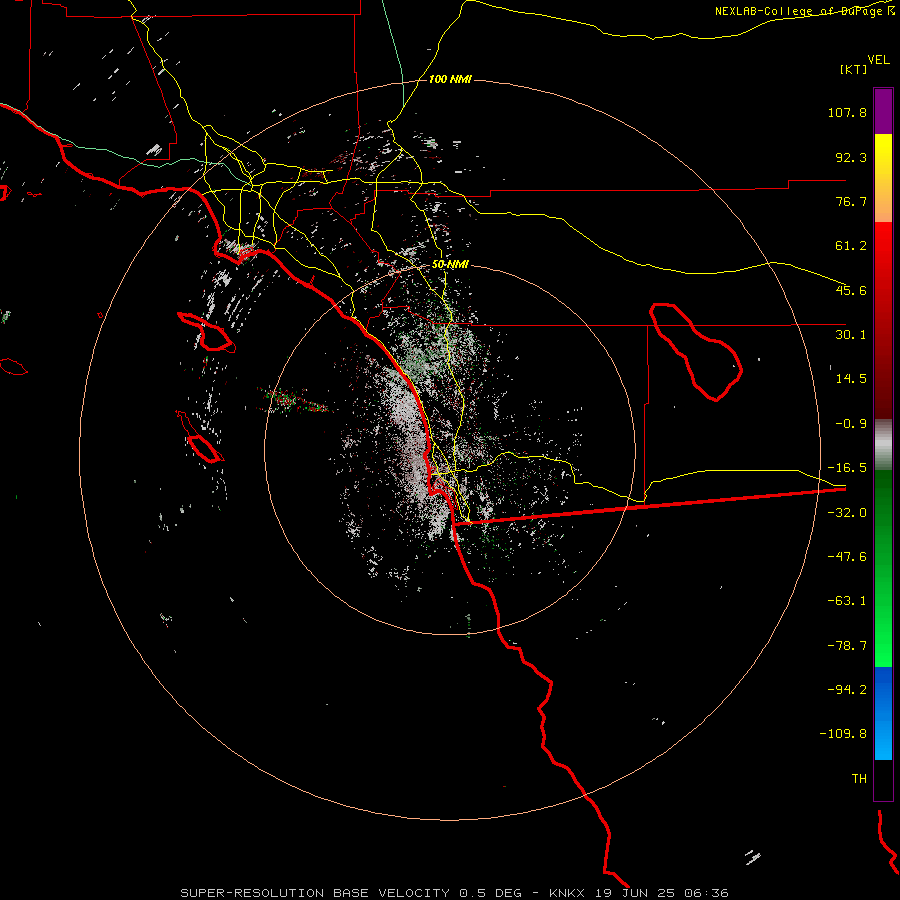Select the -63.1 legend value
Viewport: 900px width, 900px height.
coord(847,601)
